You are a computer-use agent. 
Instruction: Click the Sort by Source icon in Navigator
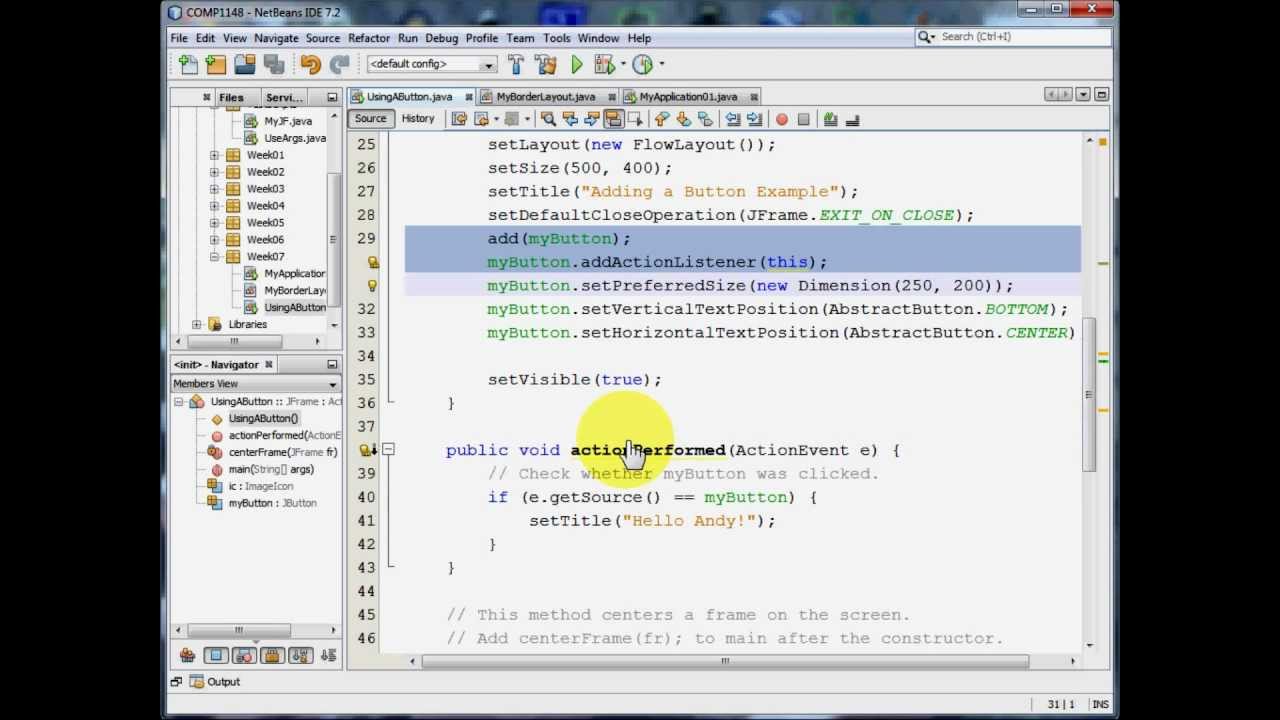pos(328,656)
